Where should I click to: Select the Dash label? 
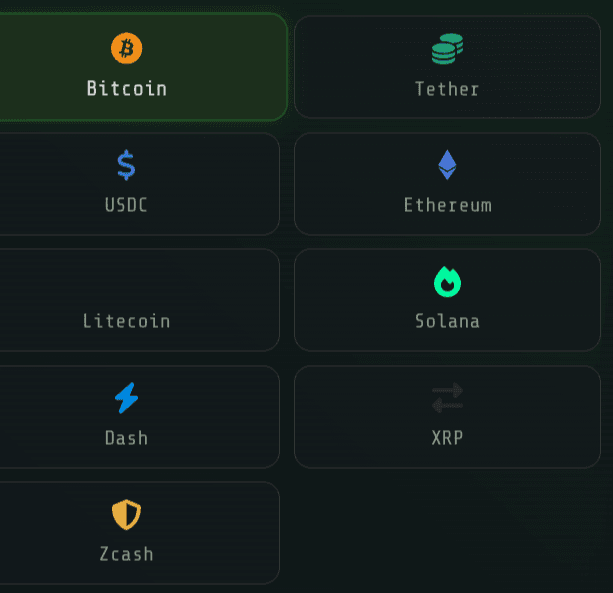coord(126,437)
